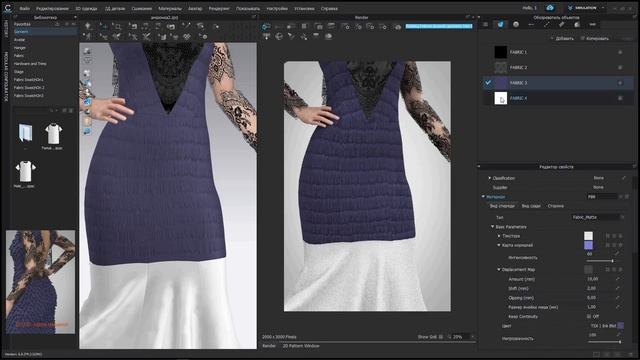Open the Рендеринг menu

219,8
